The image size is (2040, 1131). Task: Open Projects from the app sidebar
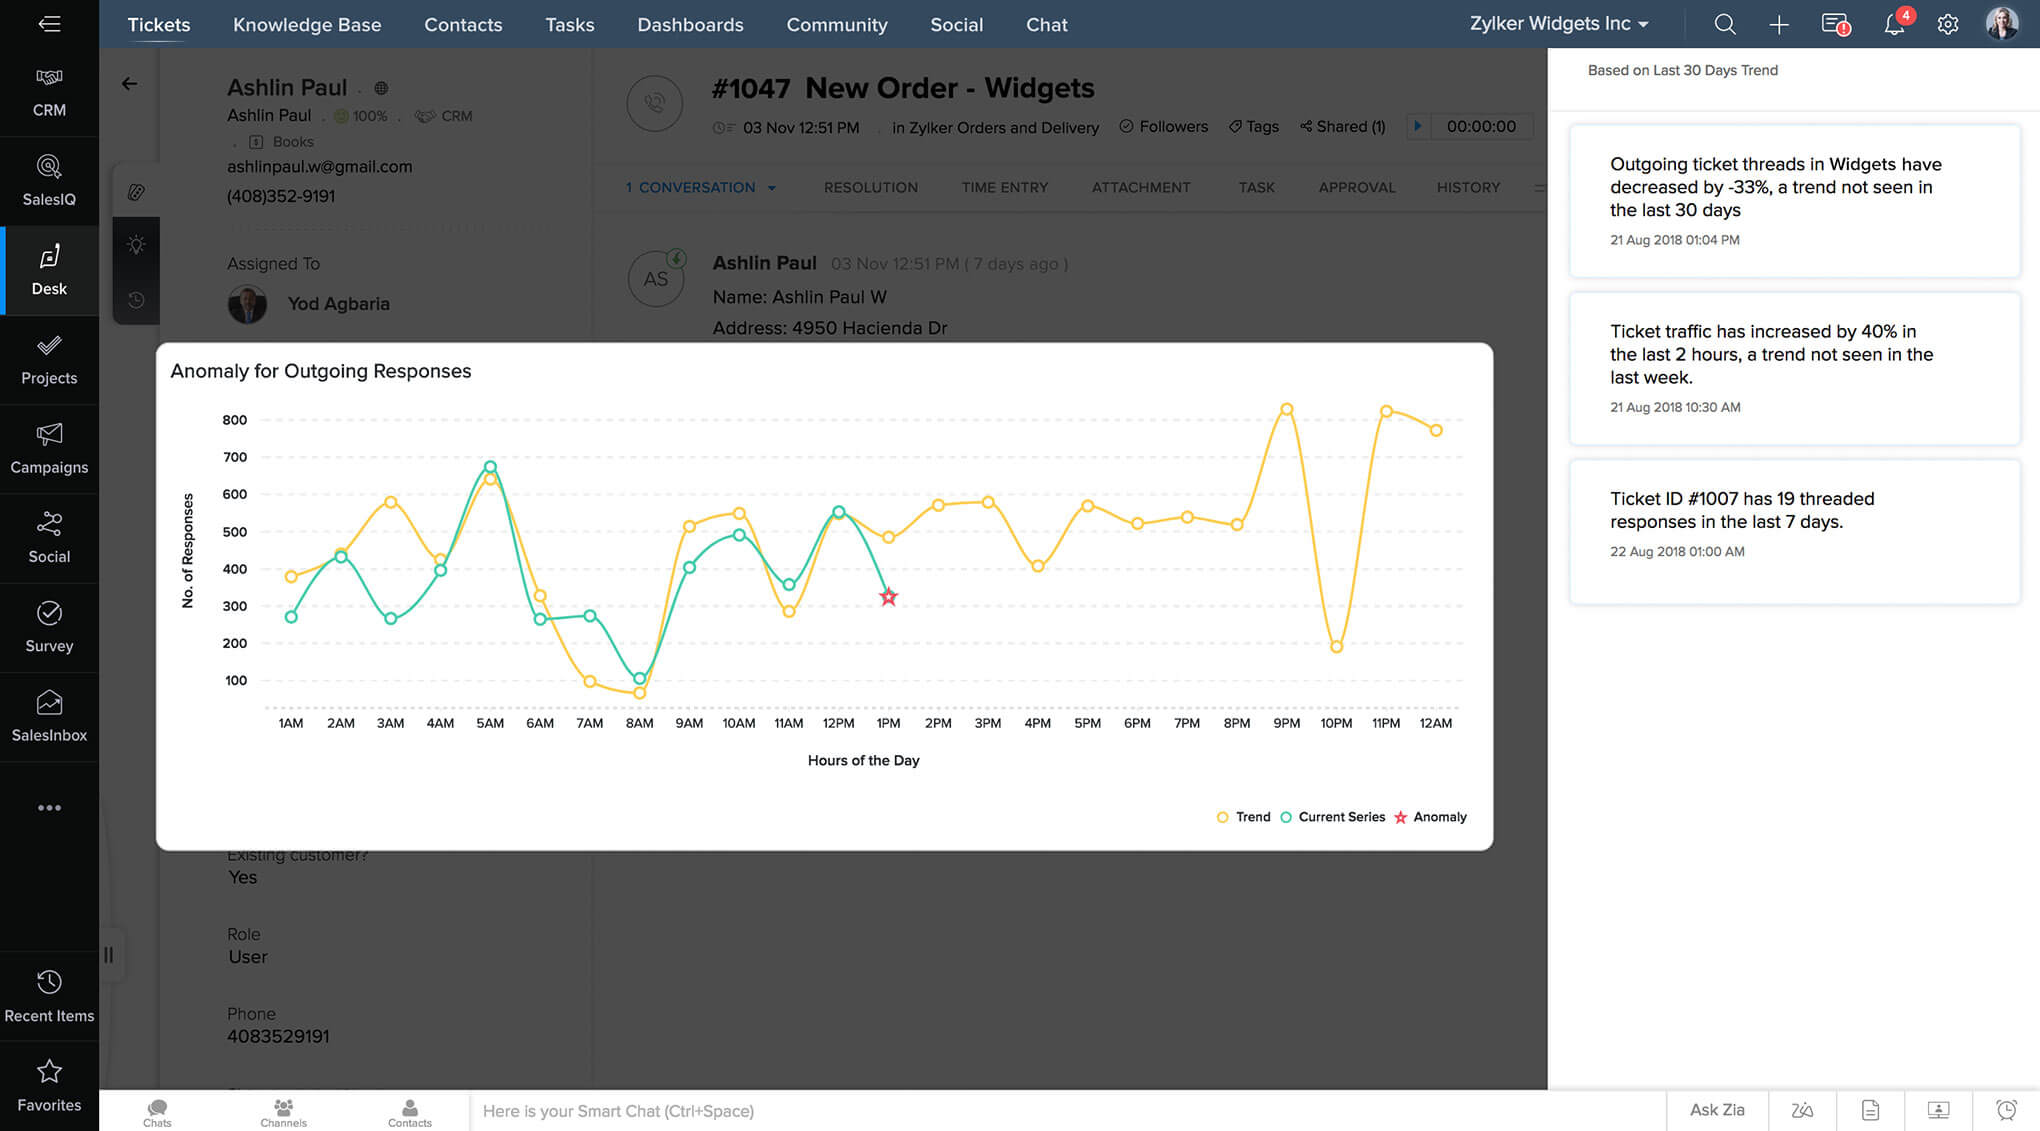pos(49,360)
